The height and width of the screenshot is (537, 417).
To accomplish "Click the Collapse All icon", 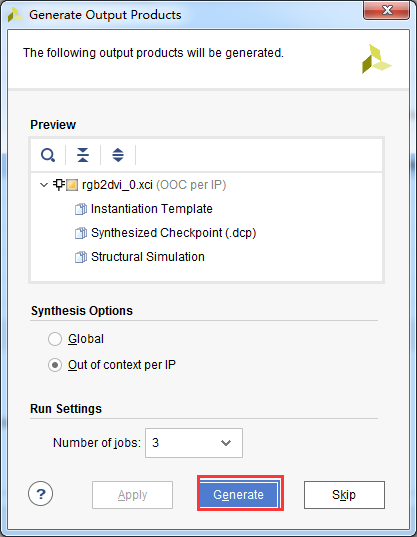I will tap(83, 155).
